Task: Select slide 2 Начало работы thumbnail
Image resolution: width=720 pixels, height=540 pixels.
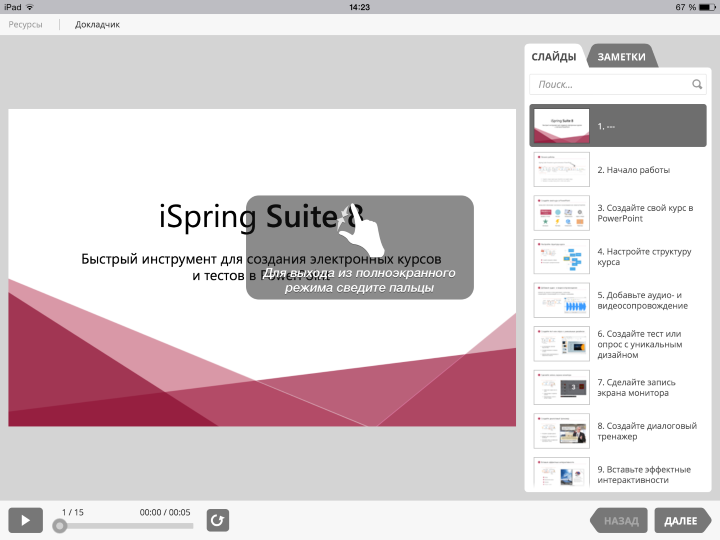Action: coord(562,169)
